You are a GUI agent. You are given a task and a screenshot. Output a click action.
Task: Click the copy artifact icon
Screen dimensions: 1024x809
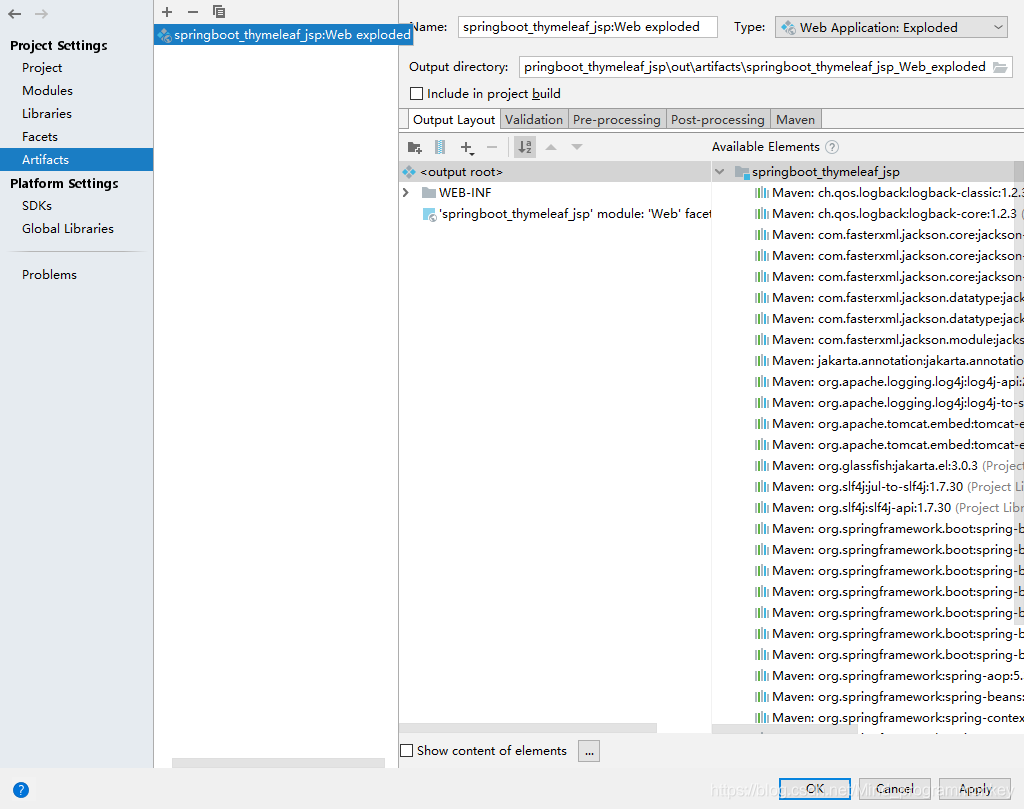click(x=219, y=12)
